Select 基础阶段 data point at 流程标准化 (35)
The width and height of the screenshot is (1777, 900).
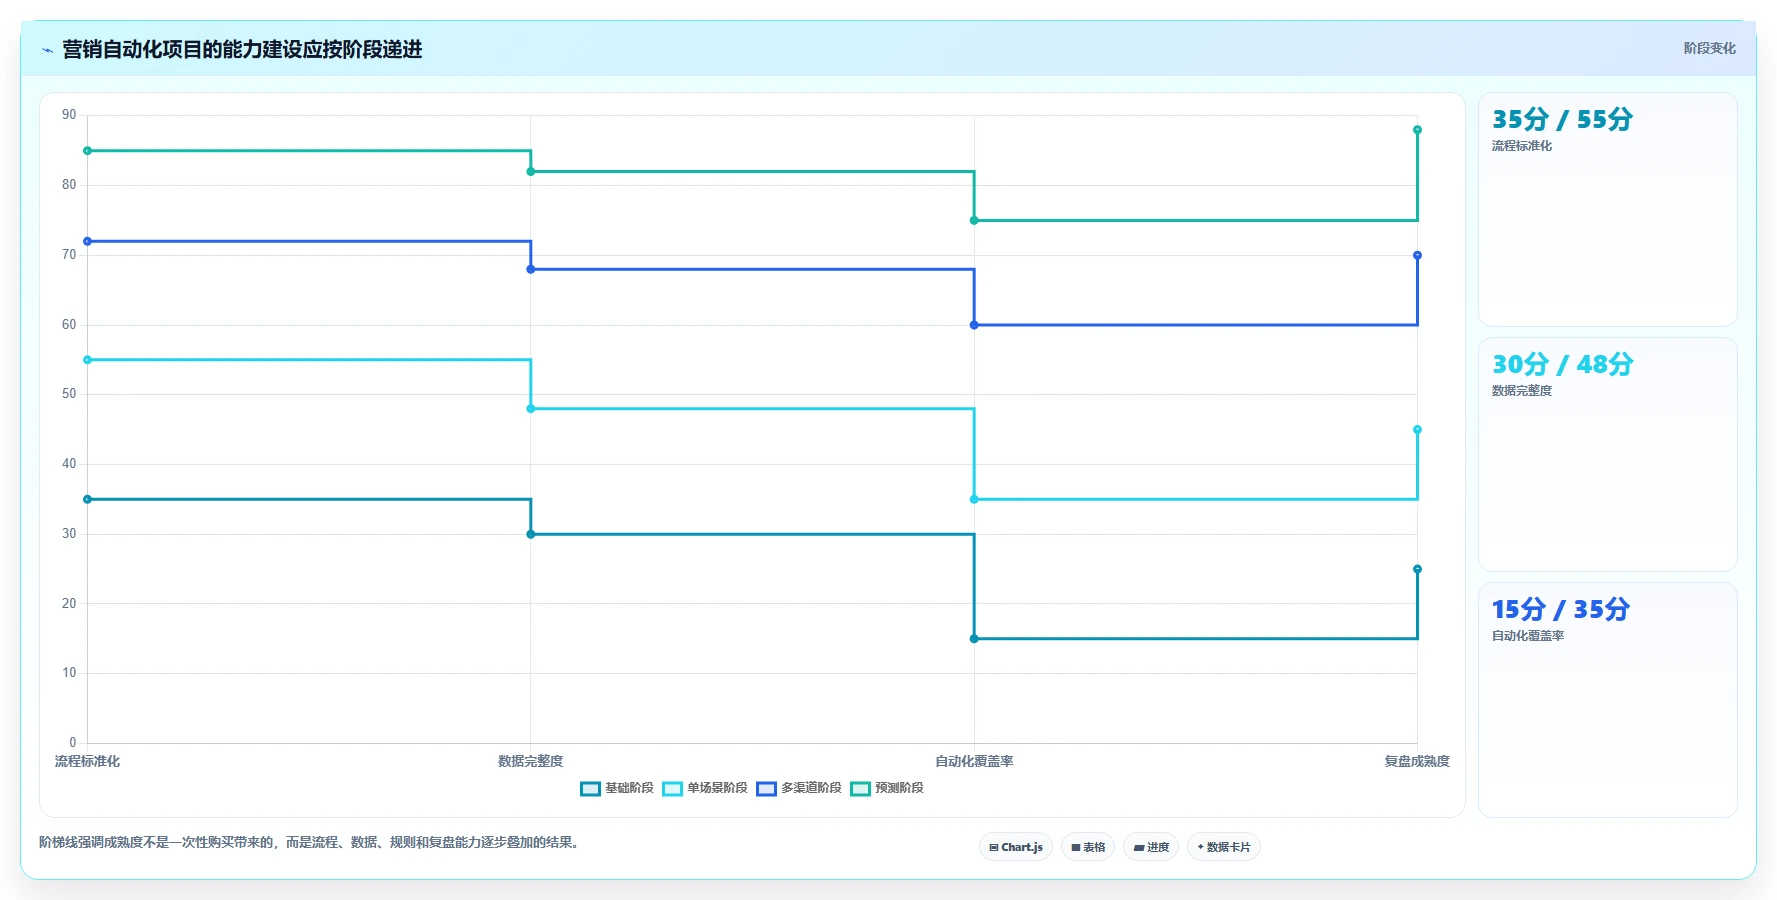pos(87,499)
